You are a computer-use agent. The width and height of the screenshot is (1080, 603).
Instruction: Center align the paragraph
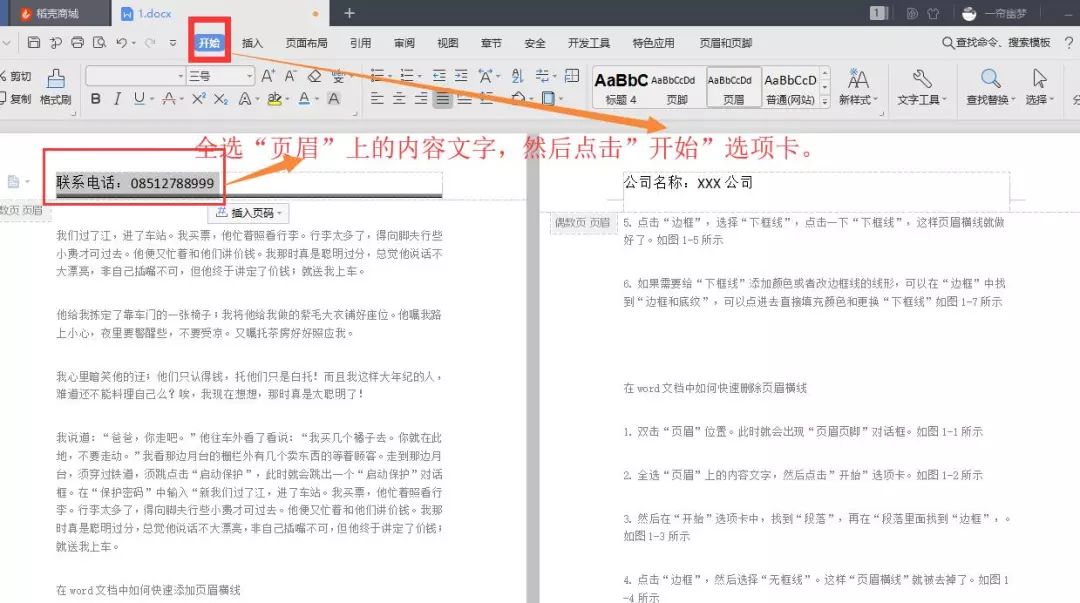399,99
